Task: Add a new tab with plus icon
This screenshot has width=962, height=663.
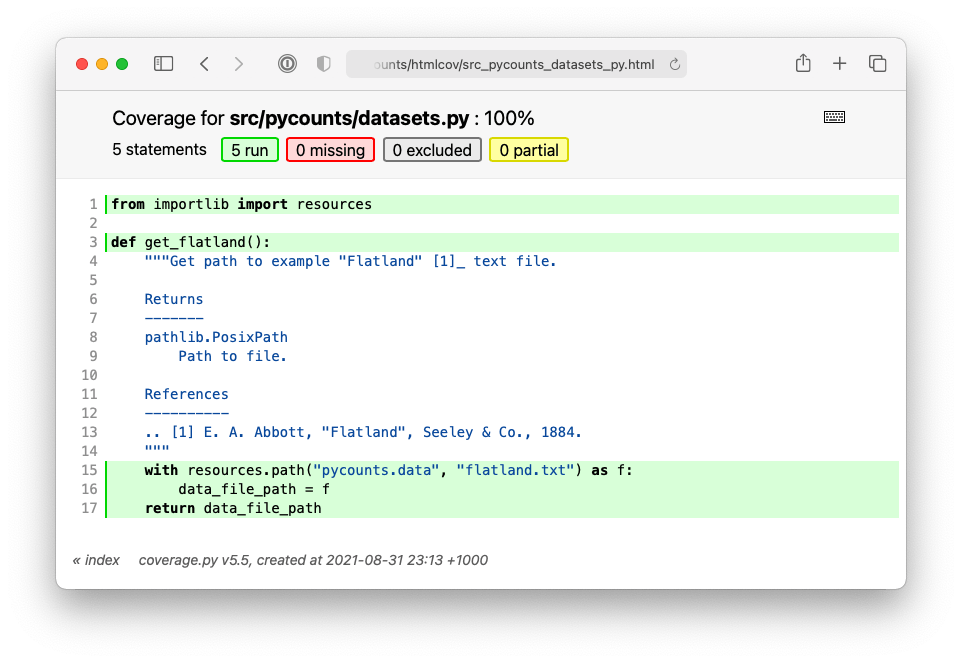Action: [839, 63]
